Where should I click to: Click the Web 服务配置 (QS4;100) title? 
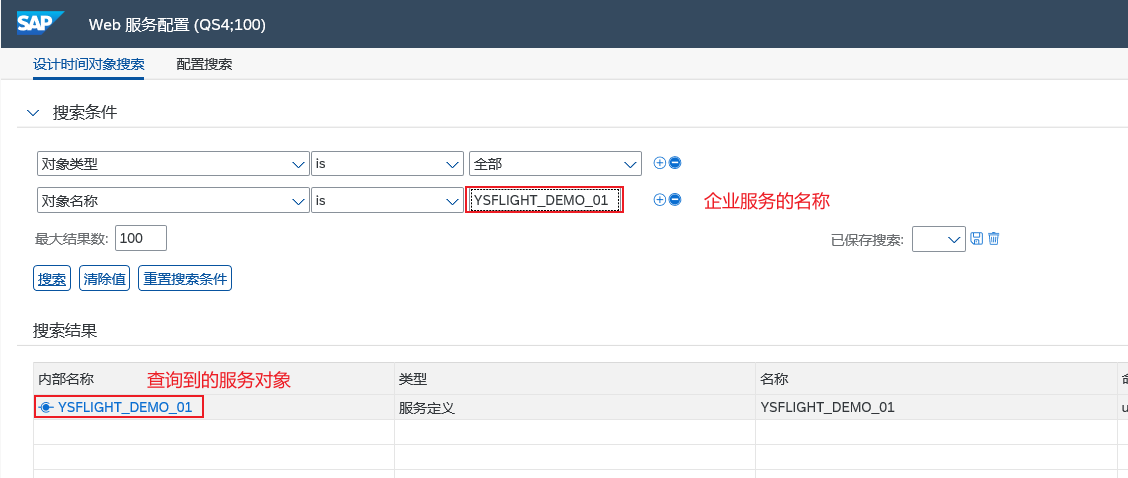point(177,24)
